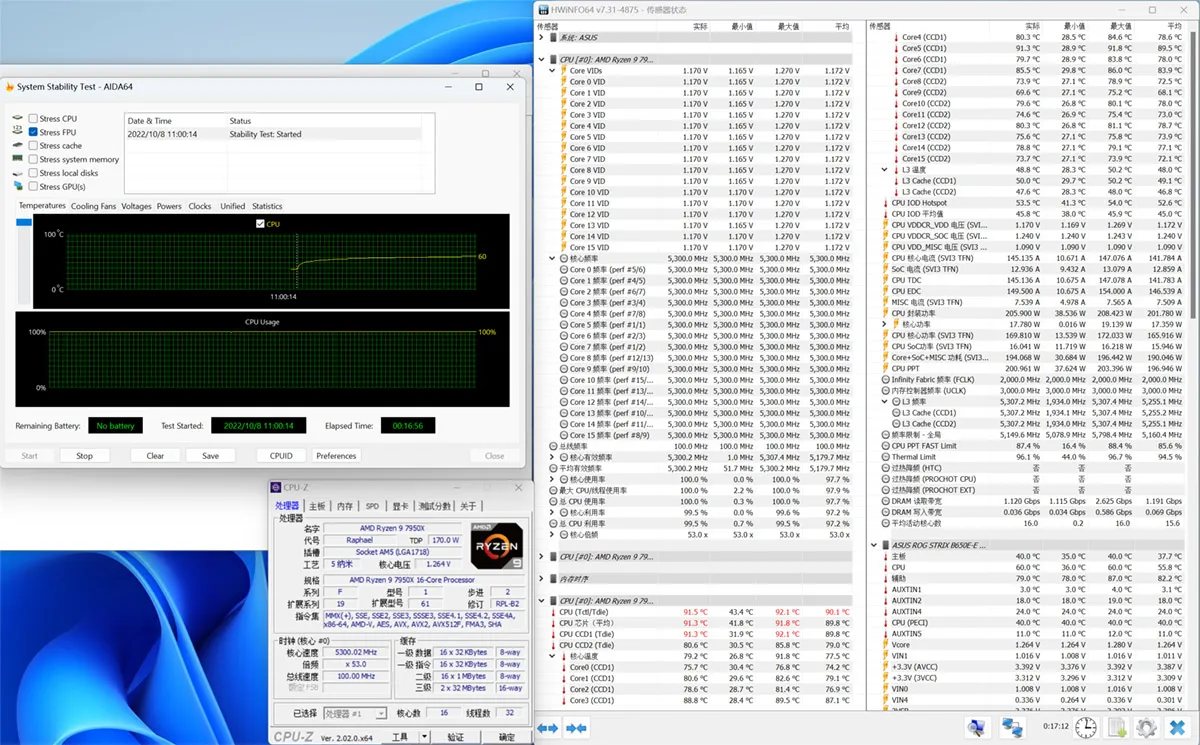Click the 验证 button in CPU-Z
Screen dimensions: 1200x745
coord(456,737)
